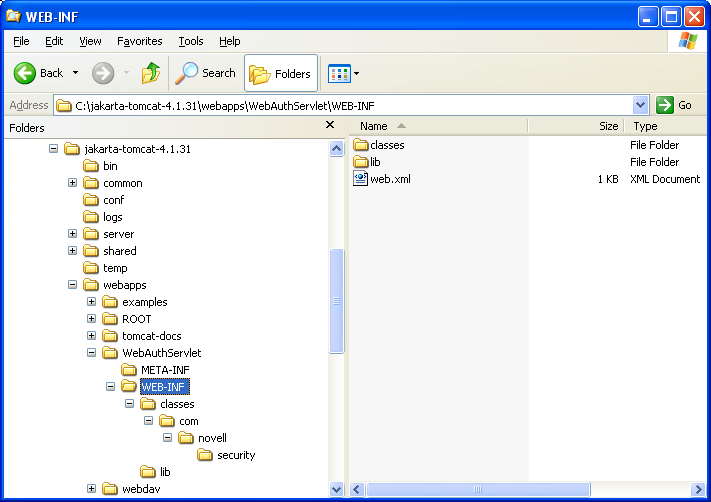The image size is (711, 502).
Task: Click the folder tree vertical scroll thumb
Action: 336,301
